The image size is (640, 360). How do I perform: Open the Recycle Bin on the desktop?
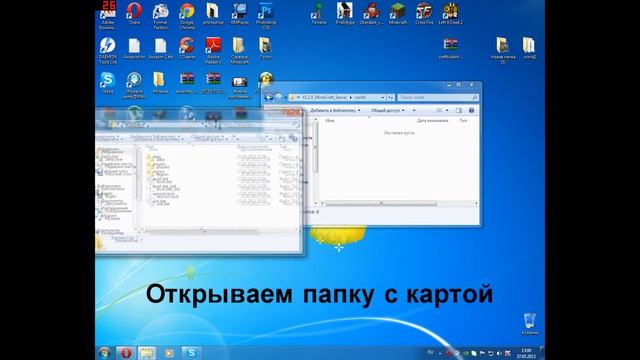(529, 323)
